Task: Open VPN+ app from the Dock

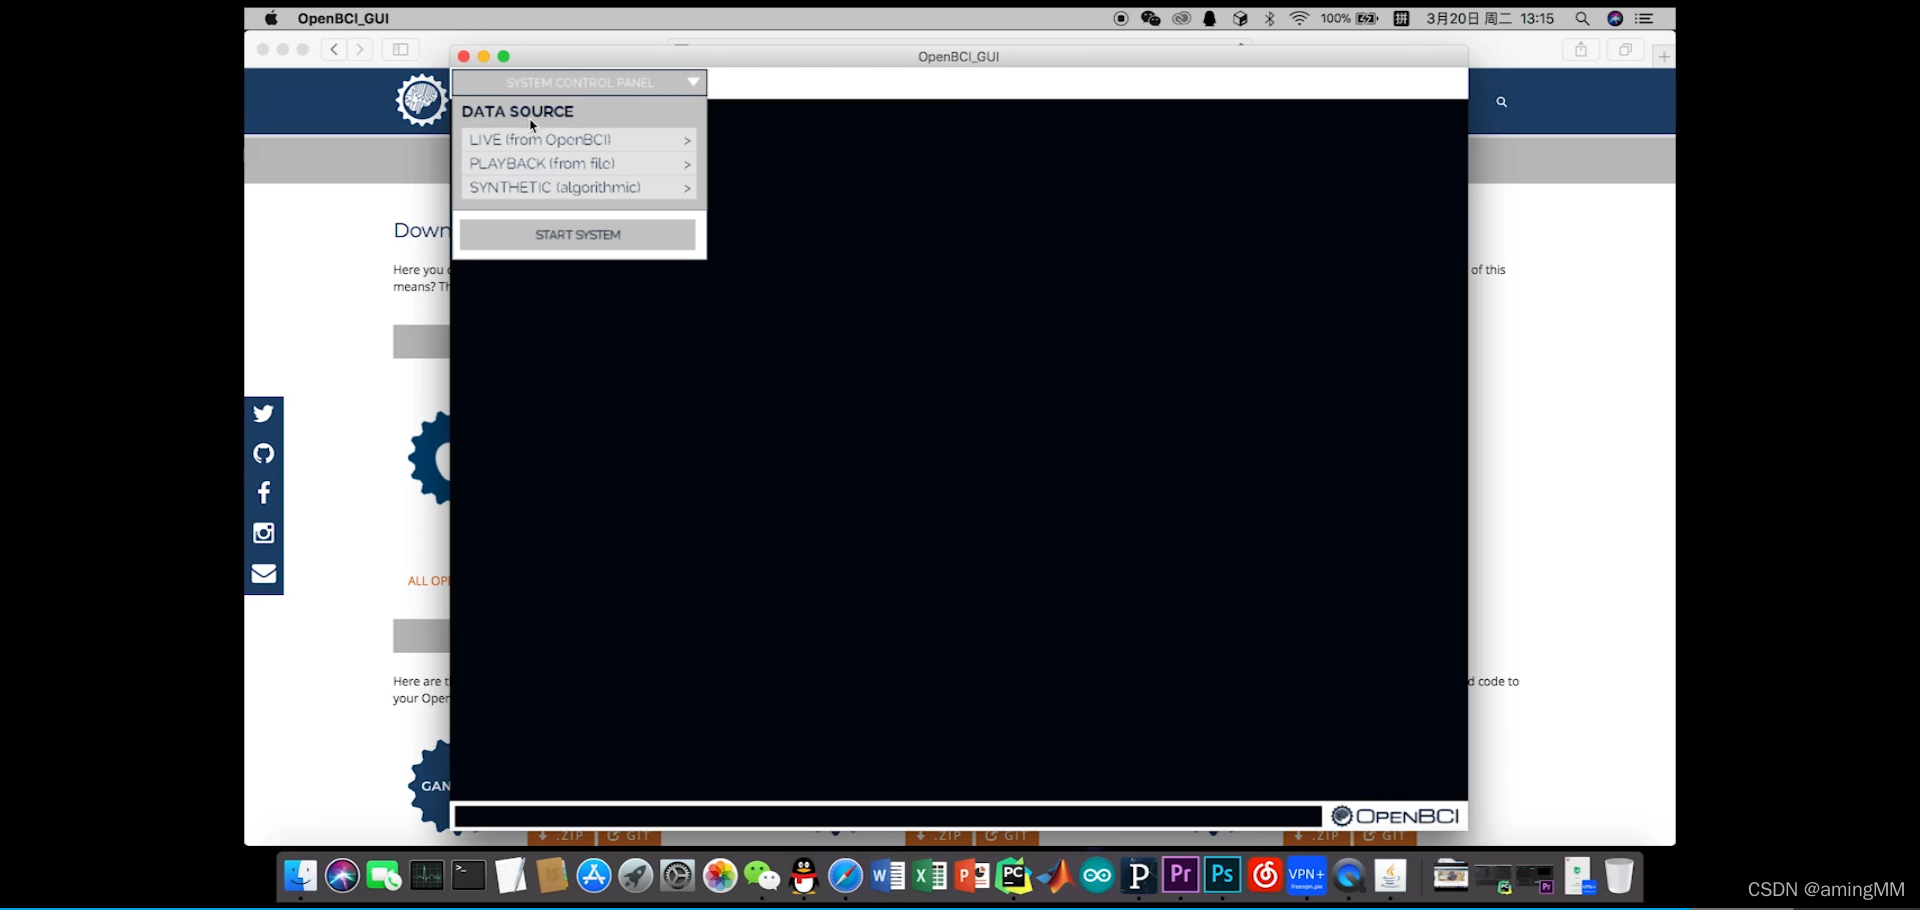Action: point(1307,877)
